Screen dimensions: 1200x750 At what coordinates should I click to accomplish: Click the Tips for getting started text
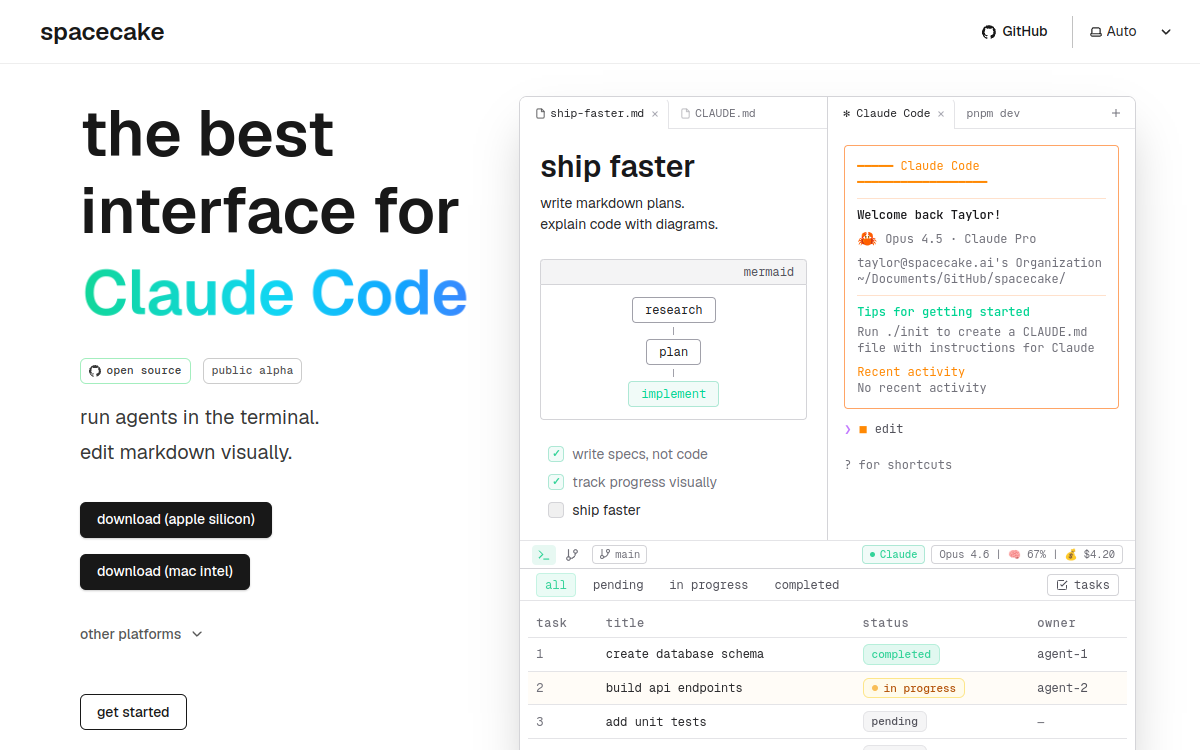(x=943, y=312)
